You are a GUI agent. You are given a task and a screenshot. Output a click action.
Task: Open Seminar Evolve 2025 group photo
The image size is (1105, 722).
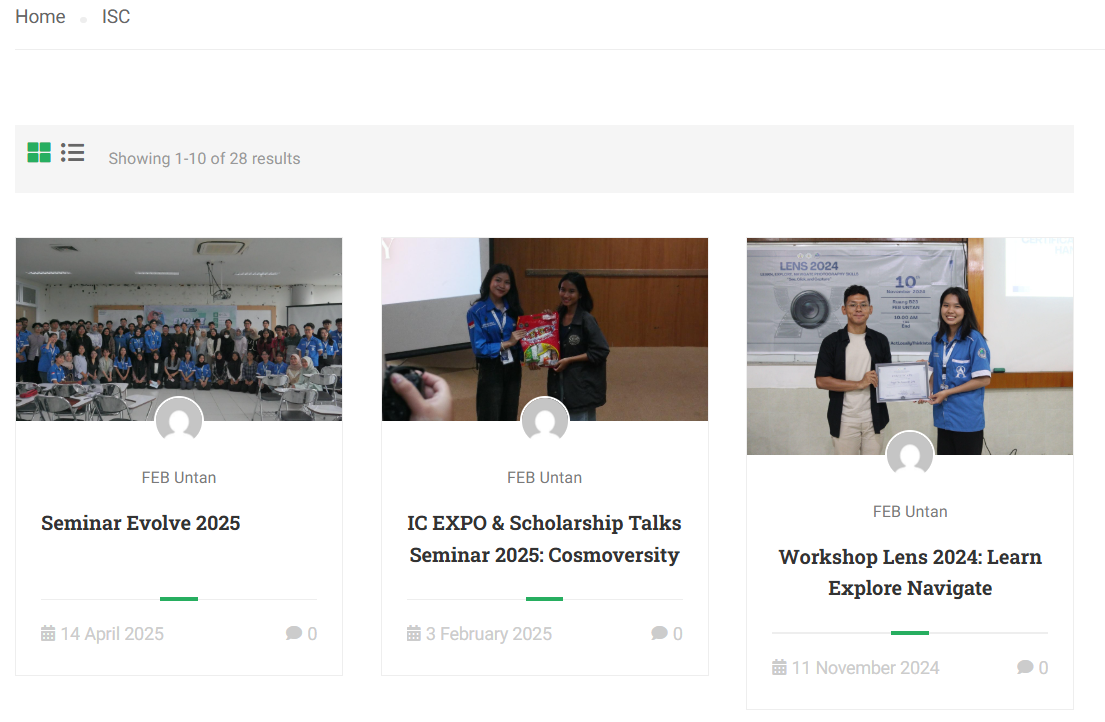point(179,329)
